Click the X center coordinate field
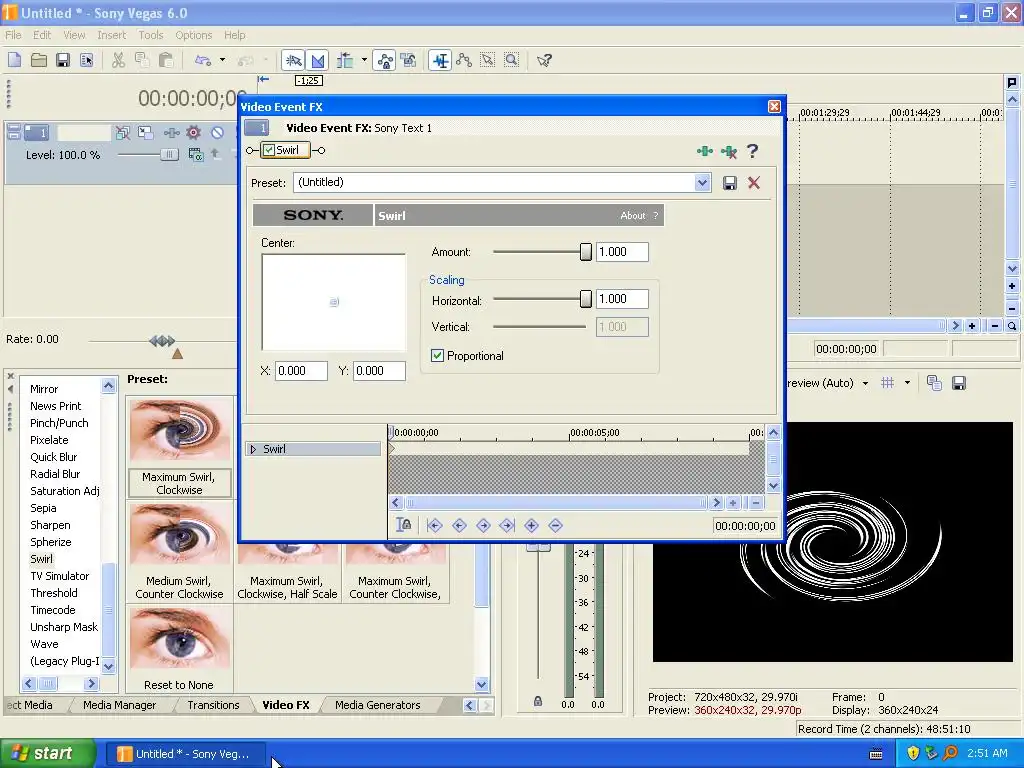The width and height of the screenshot is (1024, 768). (301, 371)
